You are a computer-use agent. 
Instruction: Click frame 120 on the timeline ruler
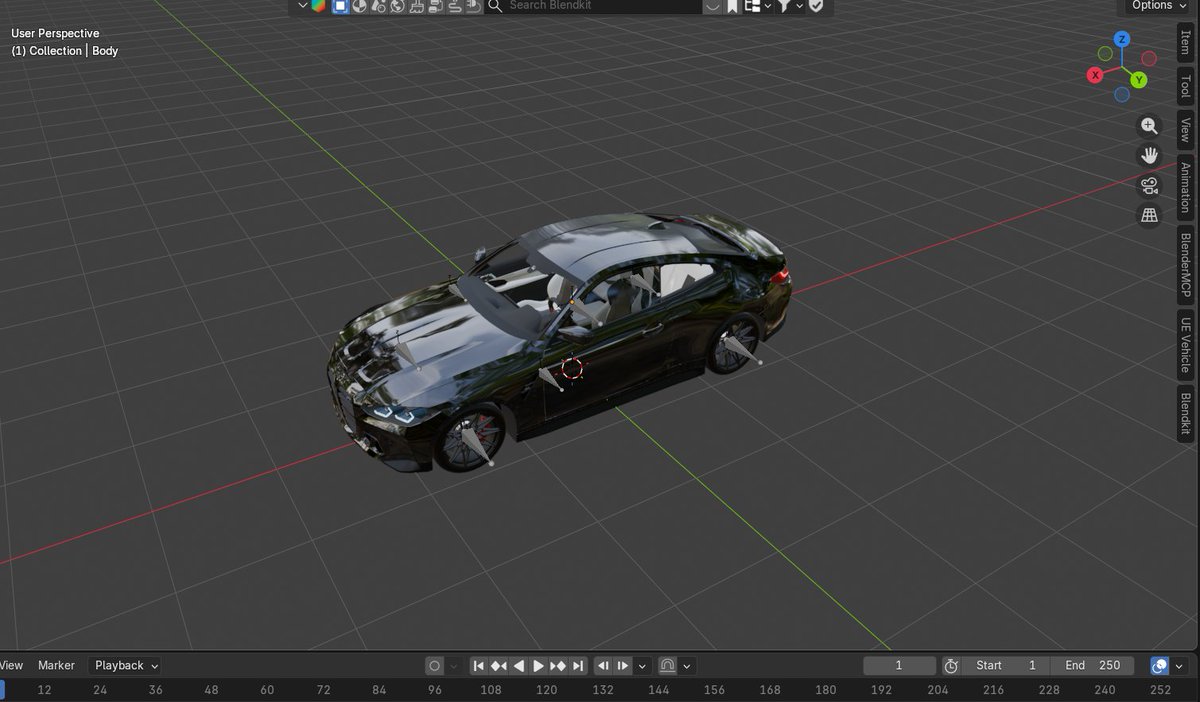[547, 690]
